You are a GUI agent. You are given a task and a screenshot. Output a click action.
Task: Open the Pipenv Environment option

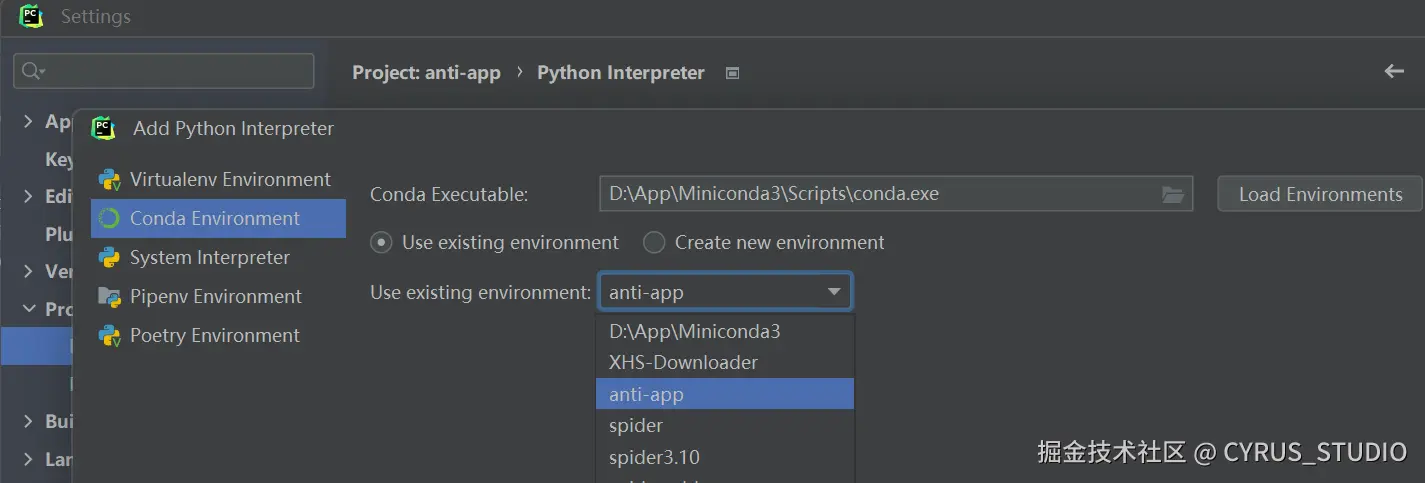pos(215,297)
